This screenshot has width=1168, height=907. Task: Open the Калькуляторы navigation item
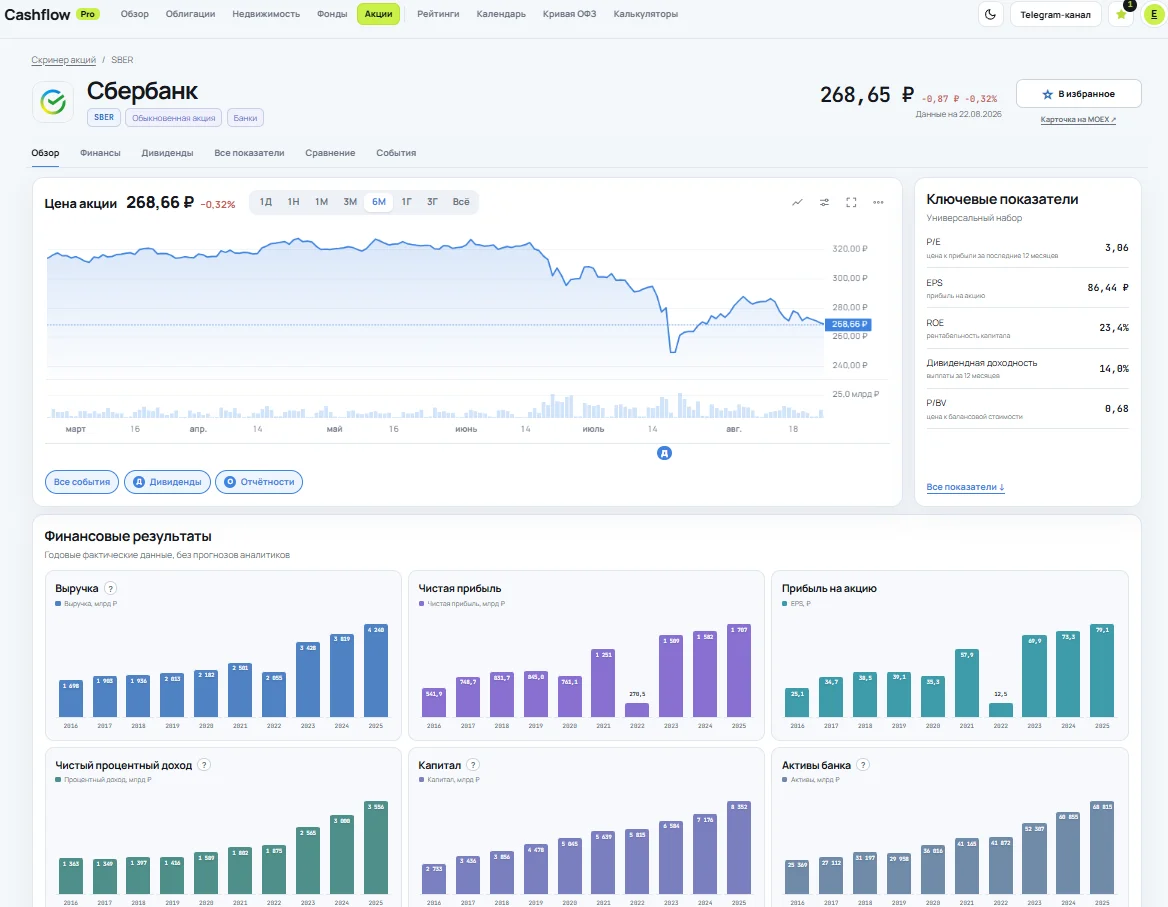[646, 14]
